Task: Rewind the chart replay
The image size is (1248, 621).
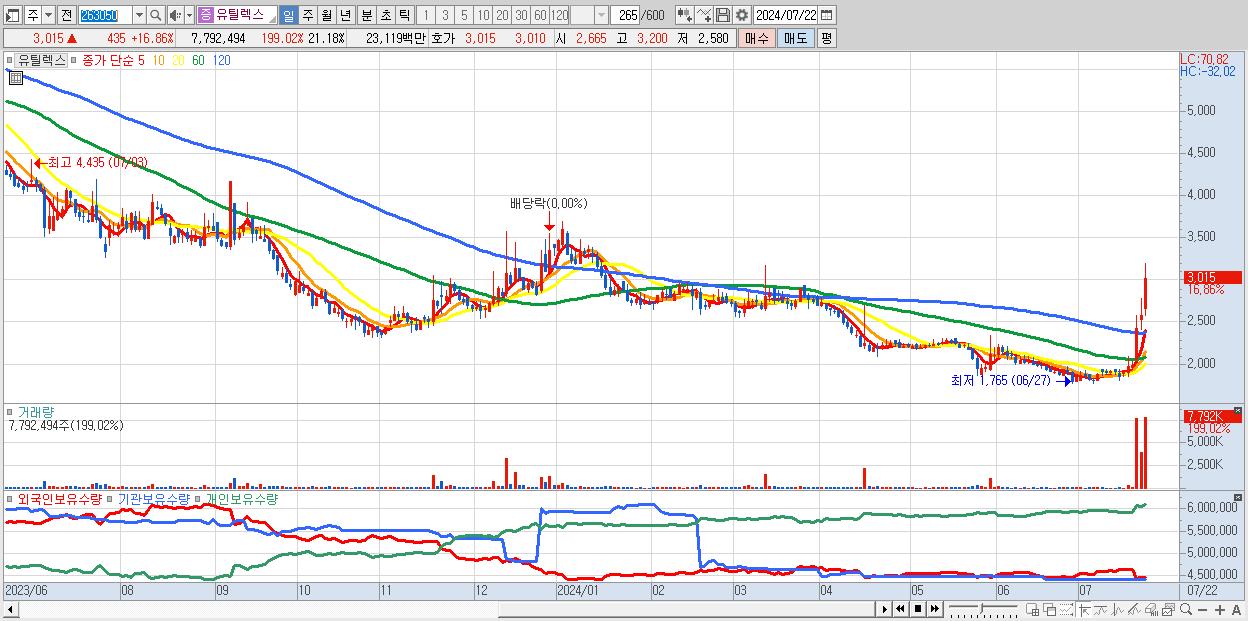Action: tap(900, 609)
